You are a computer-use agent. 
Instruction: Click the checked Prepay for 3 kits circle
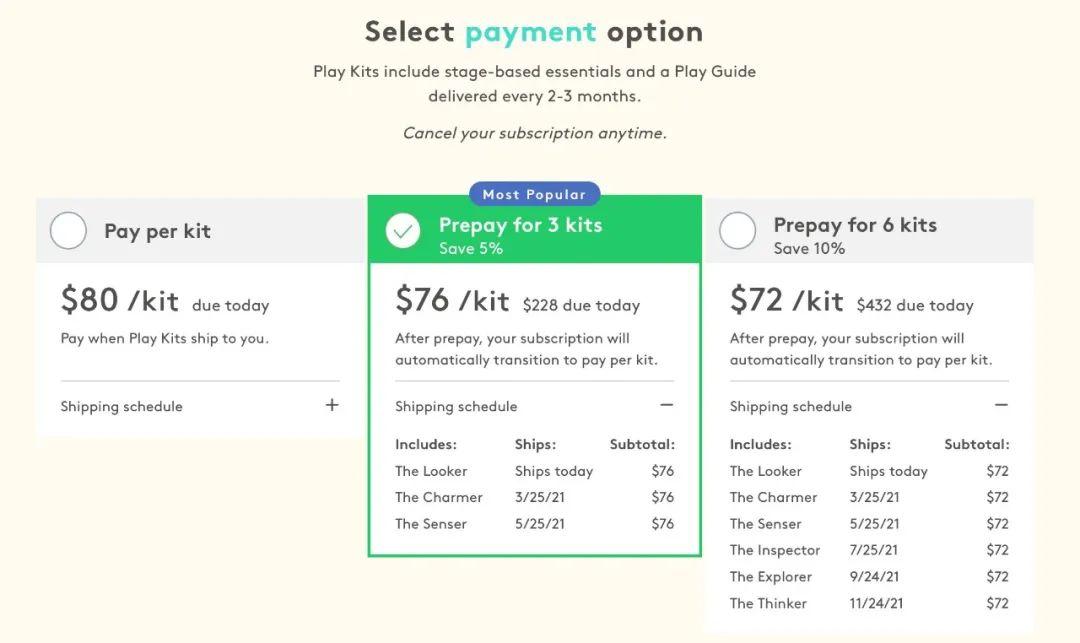403,231
